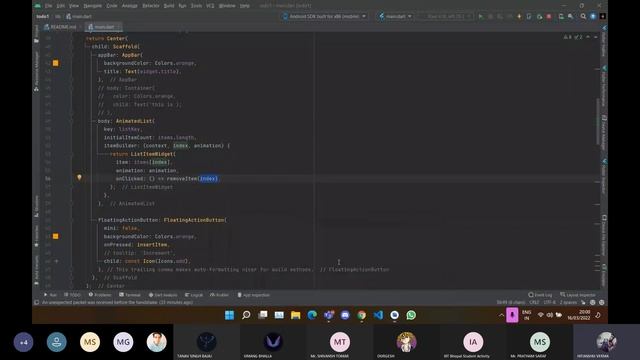Screen dimensions: 640x360
Task: Open the Logcat tool window tab
Action: point(194,295)
